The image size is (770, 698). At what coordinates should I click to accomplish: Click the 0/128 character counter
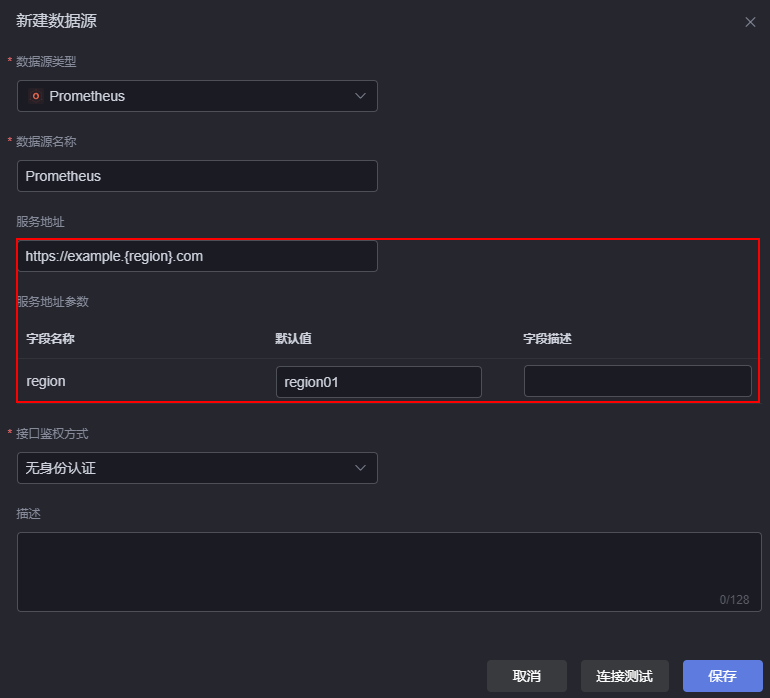tap(734, 599)
